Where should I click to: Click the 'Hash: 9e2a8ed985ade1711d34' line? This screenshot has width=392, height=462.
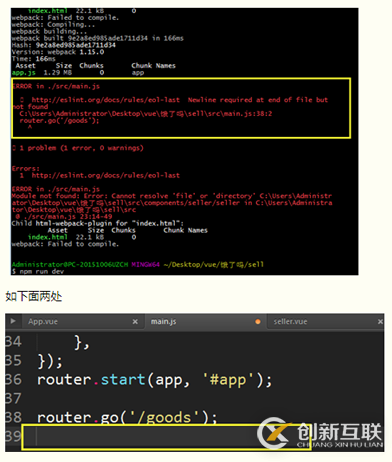pyautogui.click(x=64, y=45)
